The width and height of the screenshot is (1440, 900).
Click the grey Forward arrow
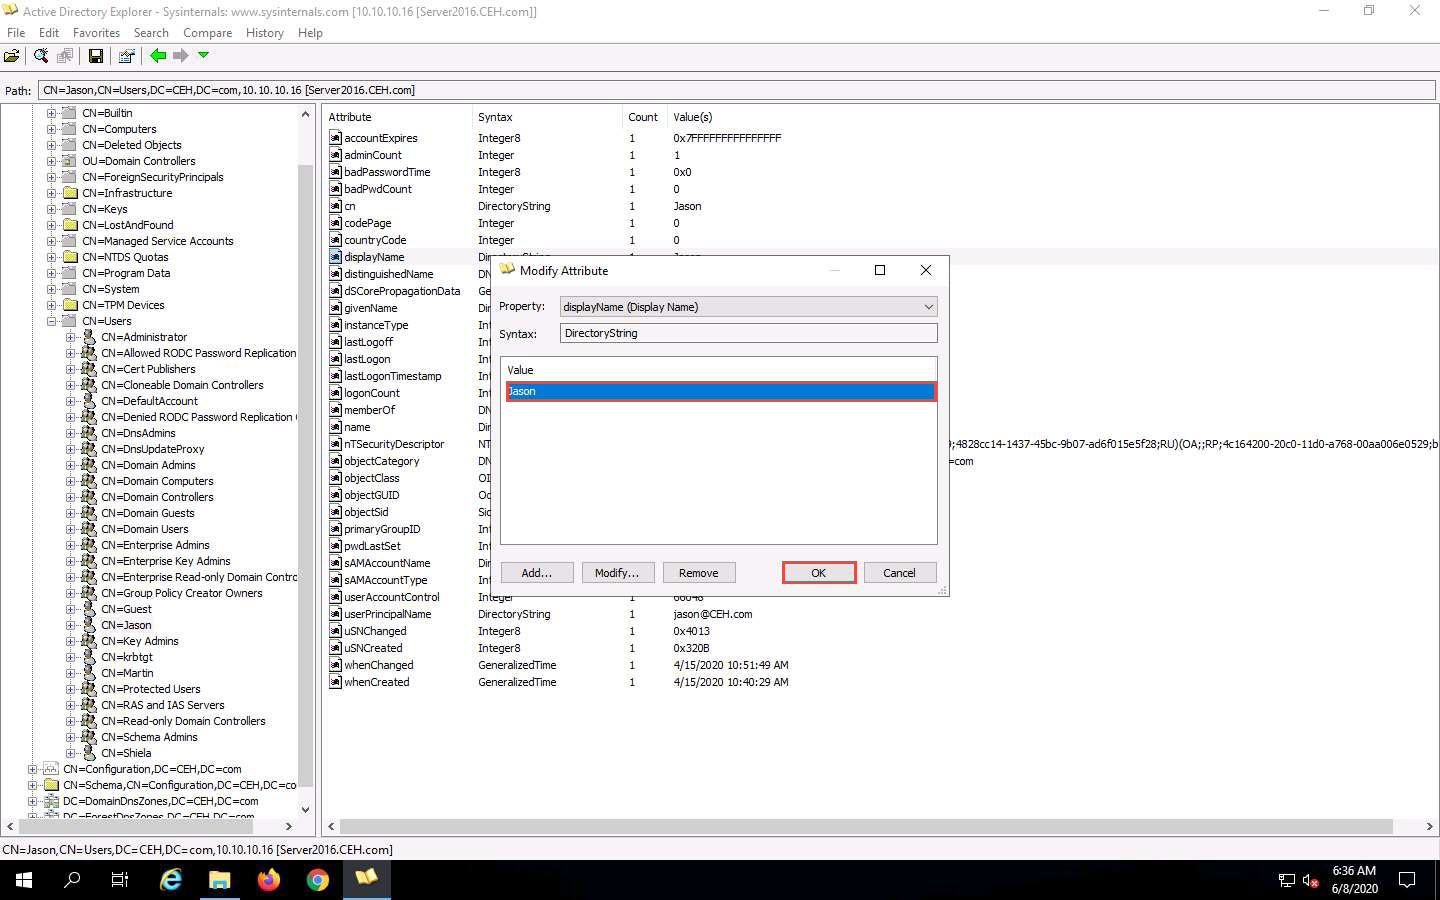181,56
